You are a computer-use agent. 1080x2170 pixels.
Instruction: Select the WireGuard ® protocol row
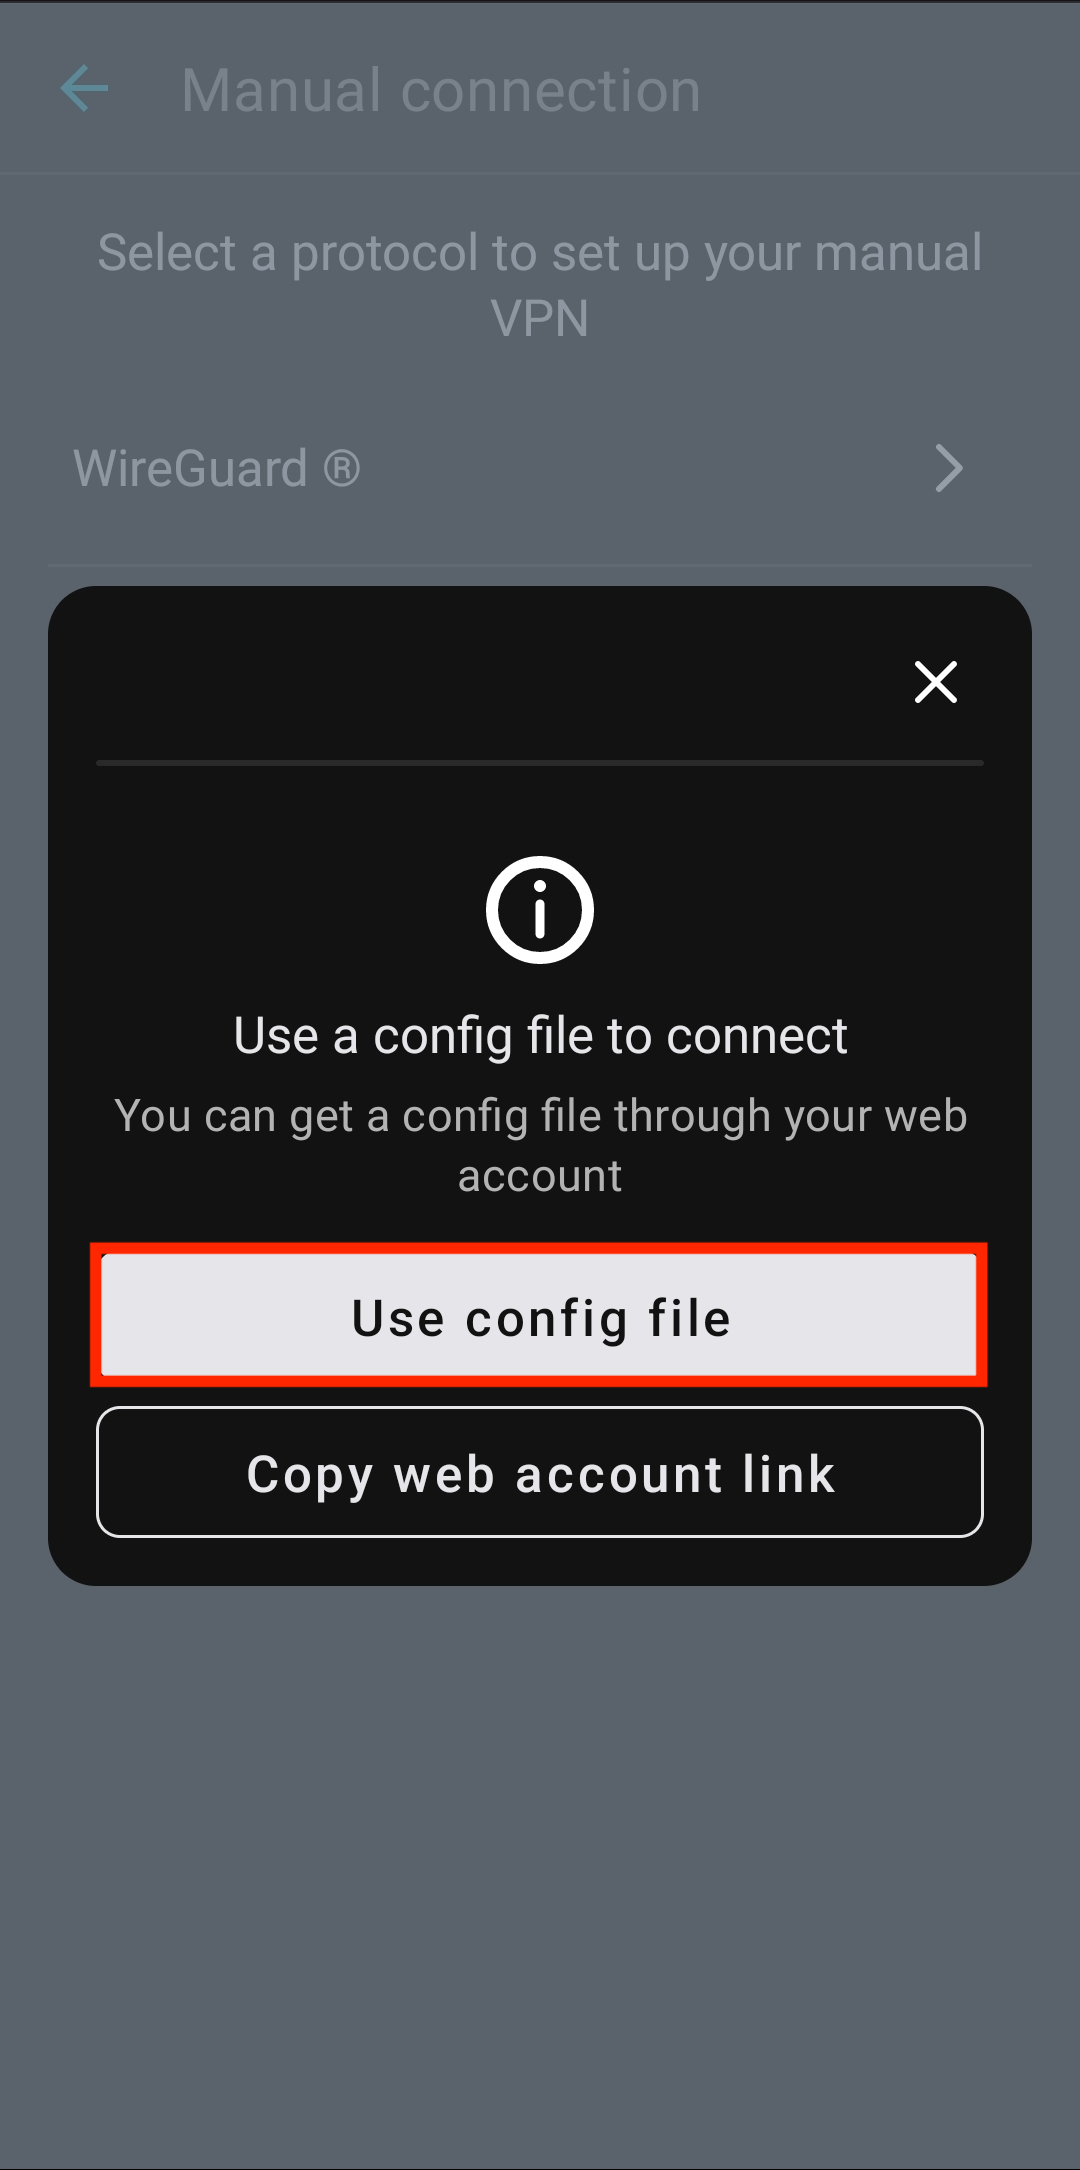tap(540, 469)
